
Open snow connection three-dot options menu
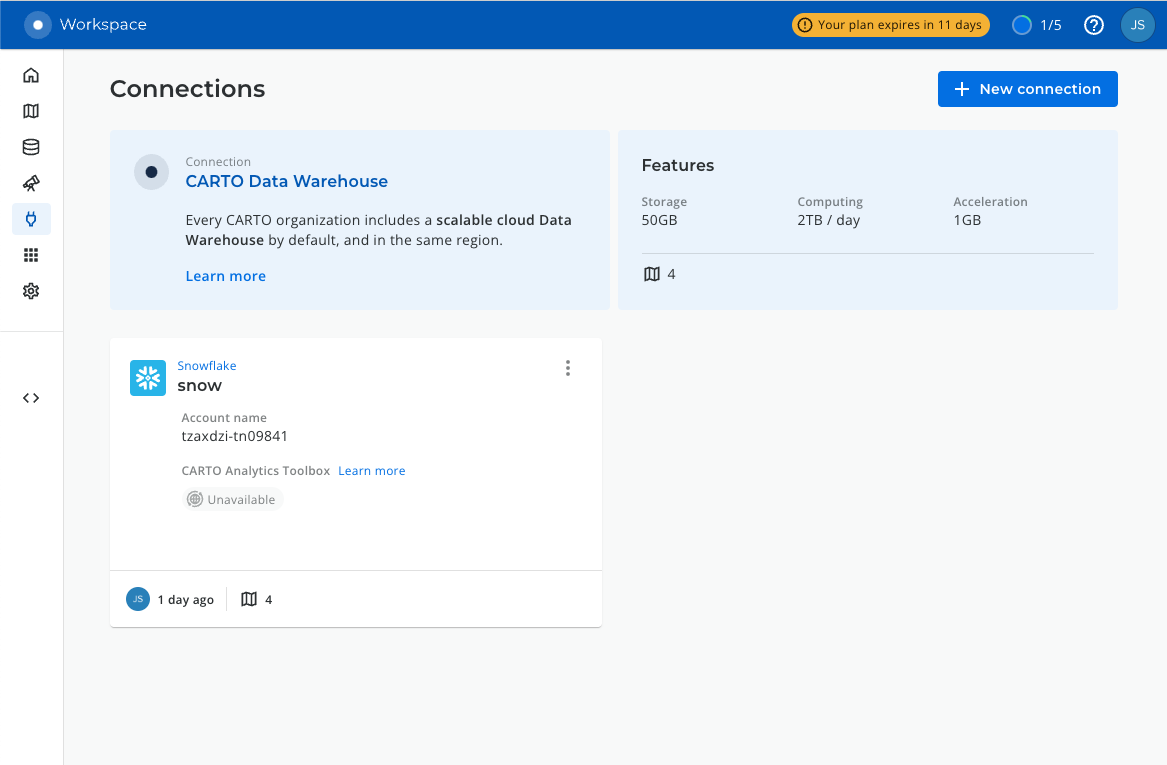click(x=568, y=368)
